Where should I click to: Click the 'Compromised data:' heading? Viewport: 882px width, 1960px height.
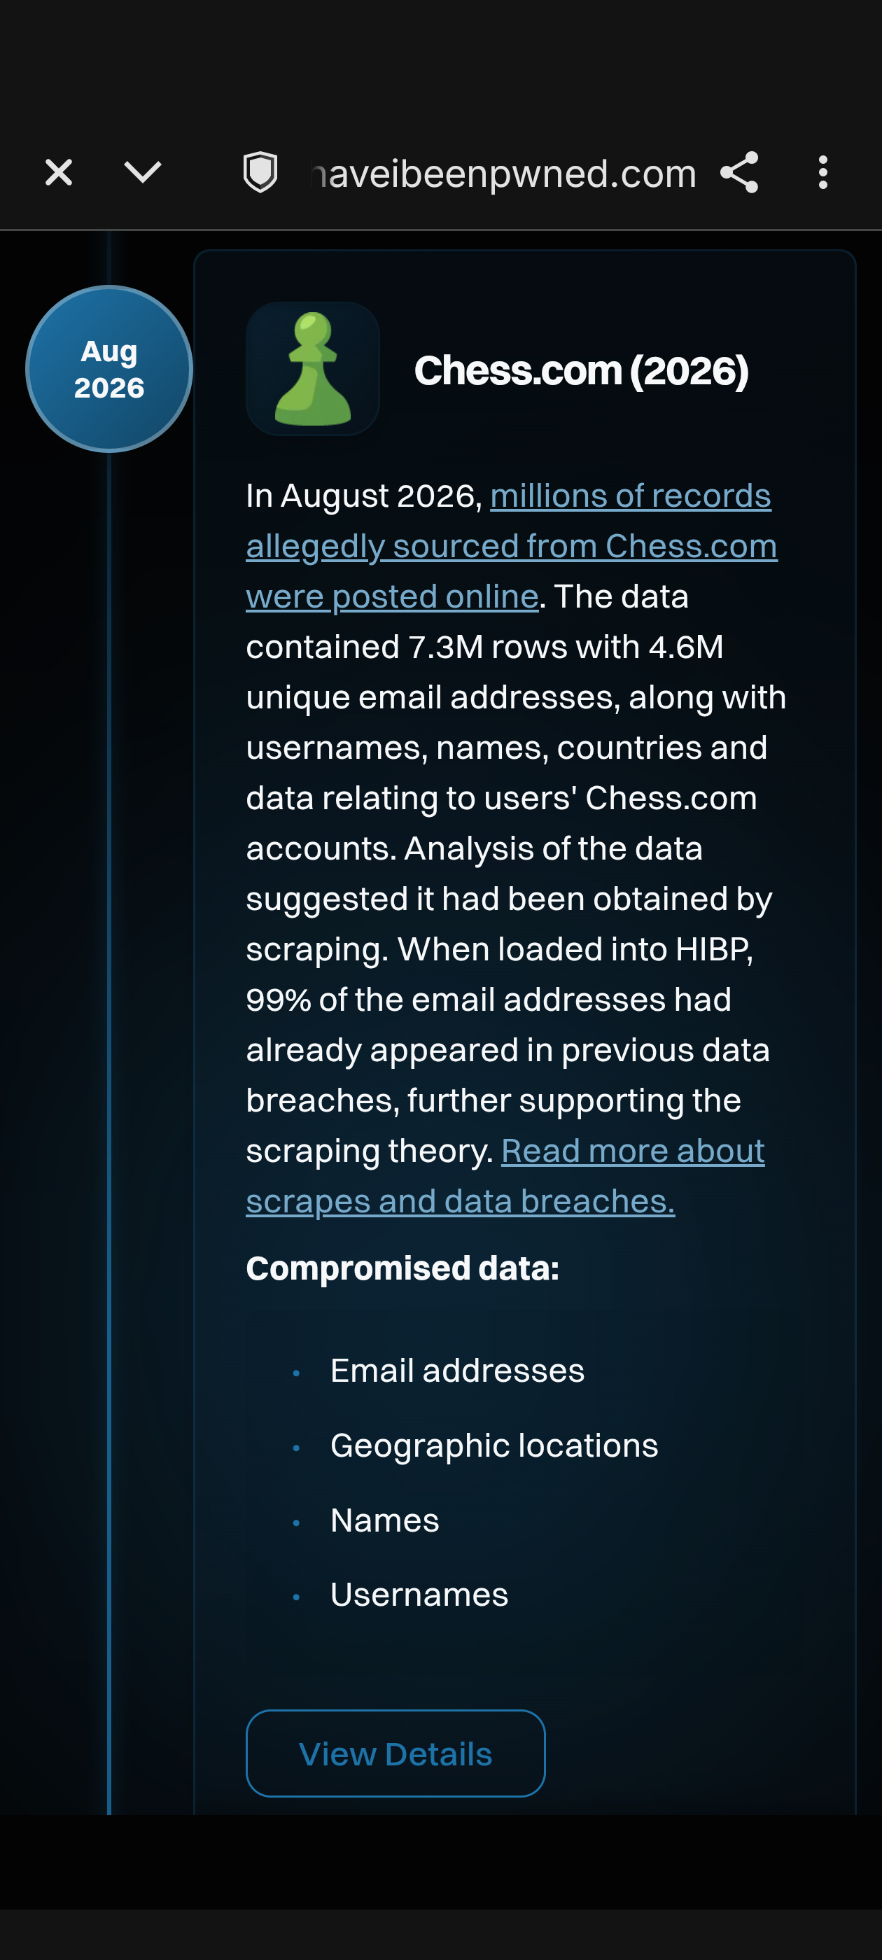tap(403, 1268)
